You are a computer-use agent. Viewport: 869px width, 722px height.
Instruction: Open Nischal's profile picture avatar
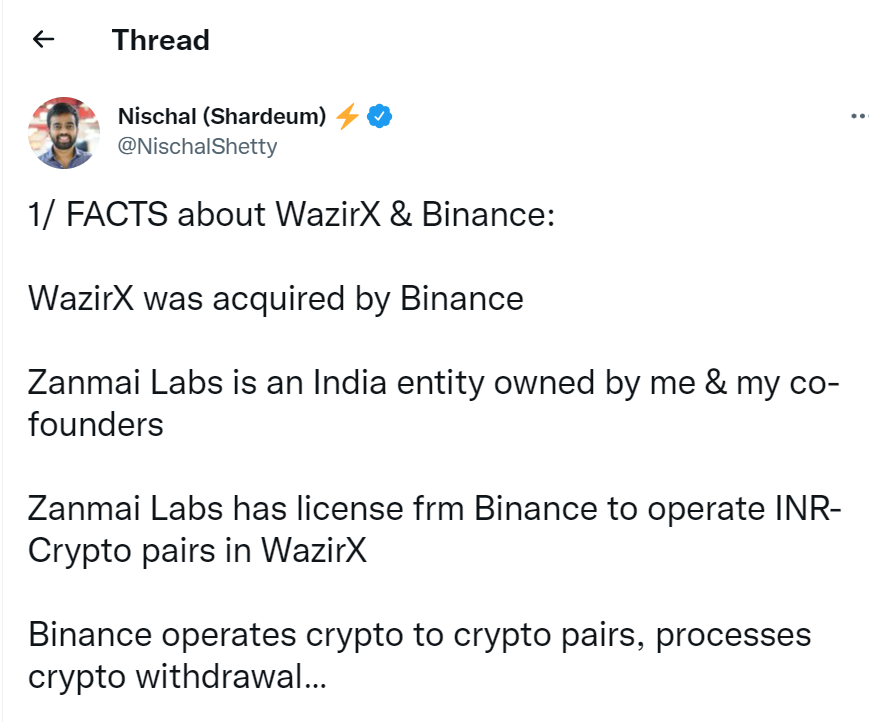tap(64, 133)
